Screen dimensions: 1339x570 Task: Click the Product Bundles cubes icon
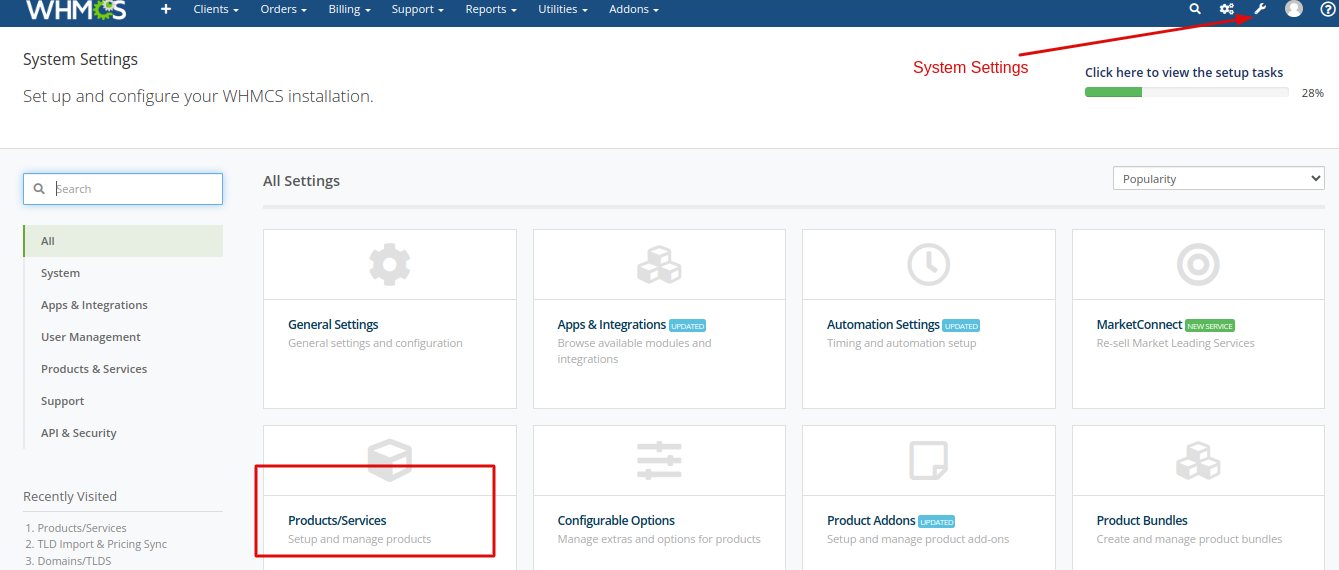(1198, 460)
